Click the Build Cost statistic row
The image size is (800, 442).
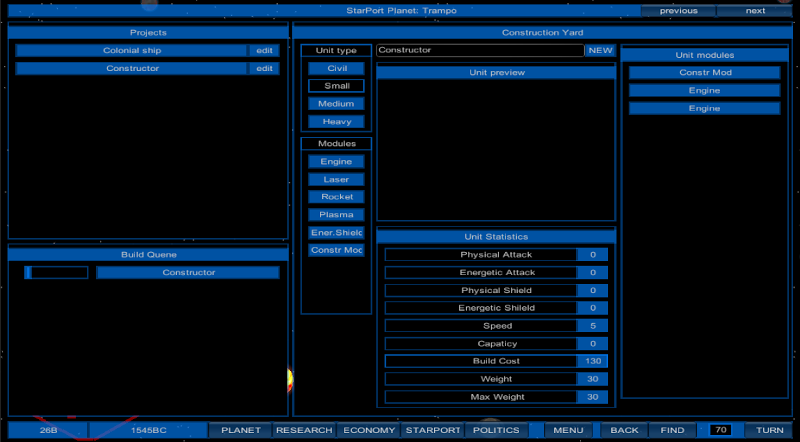[x=496, y=361]
